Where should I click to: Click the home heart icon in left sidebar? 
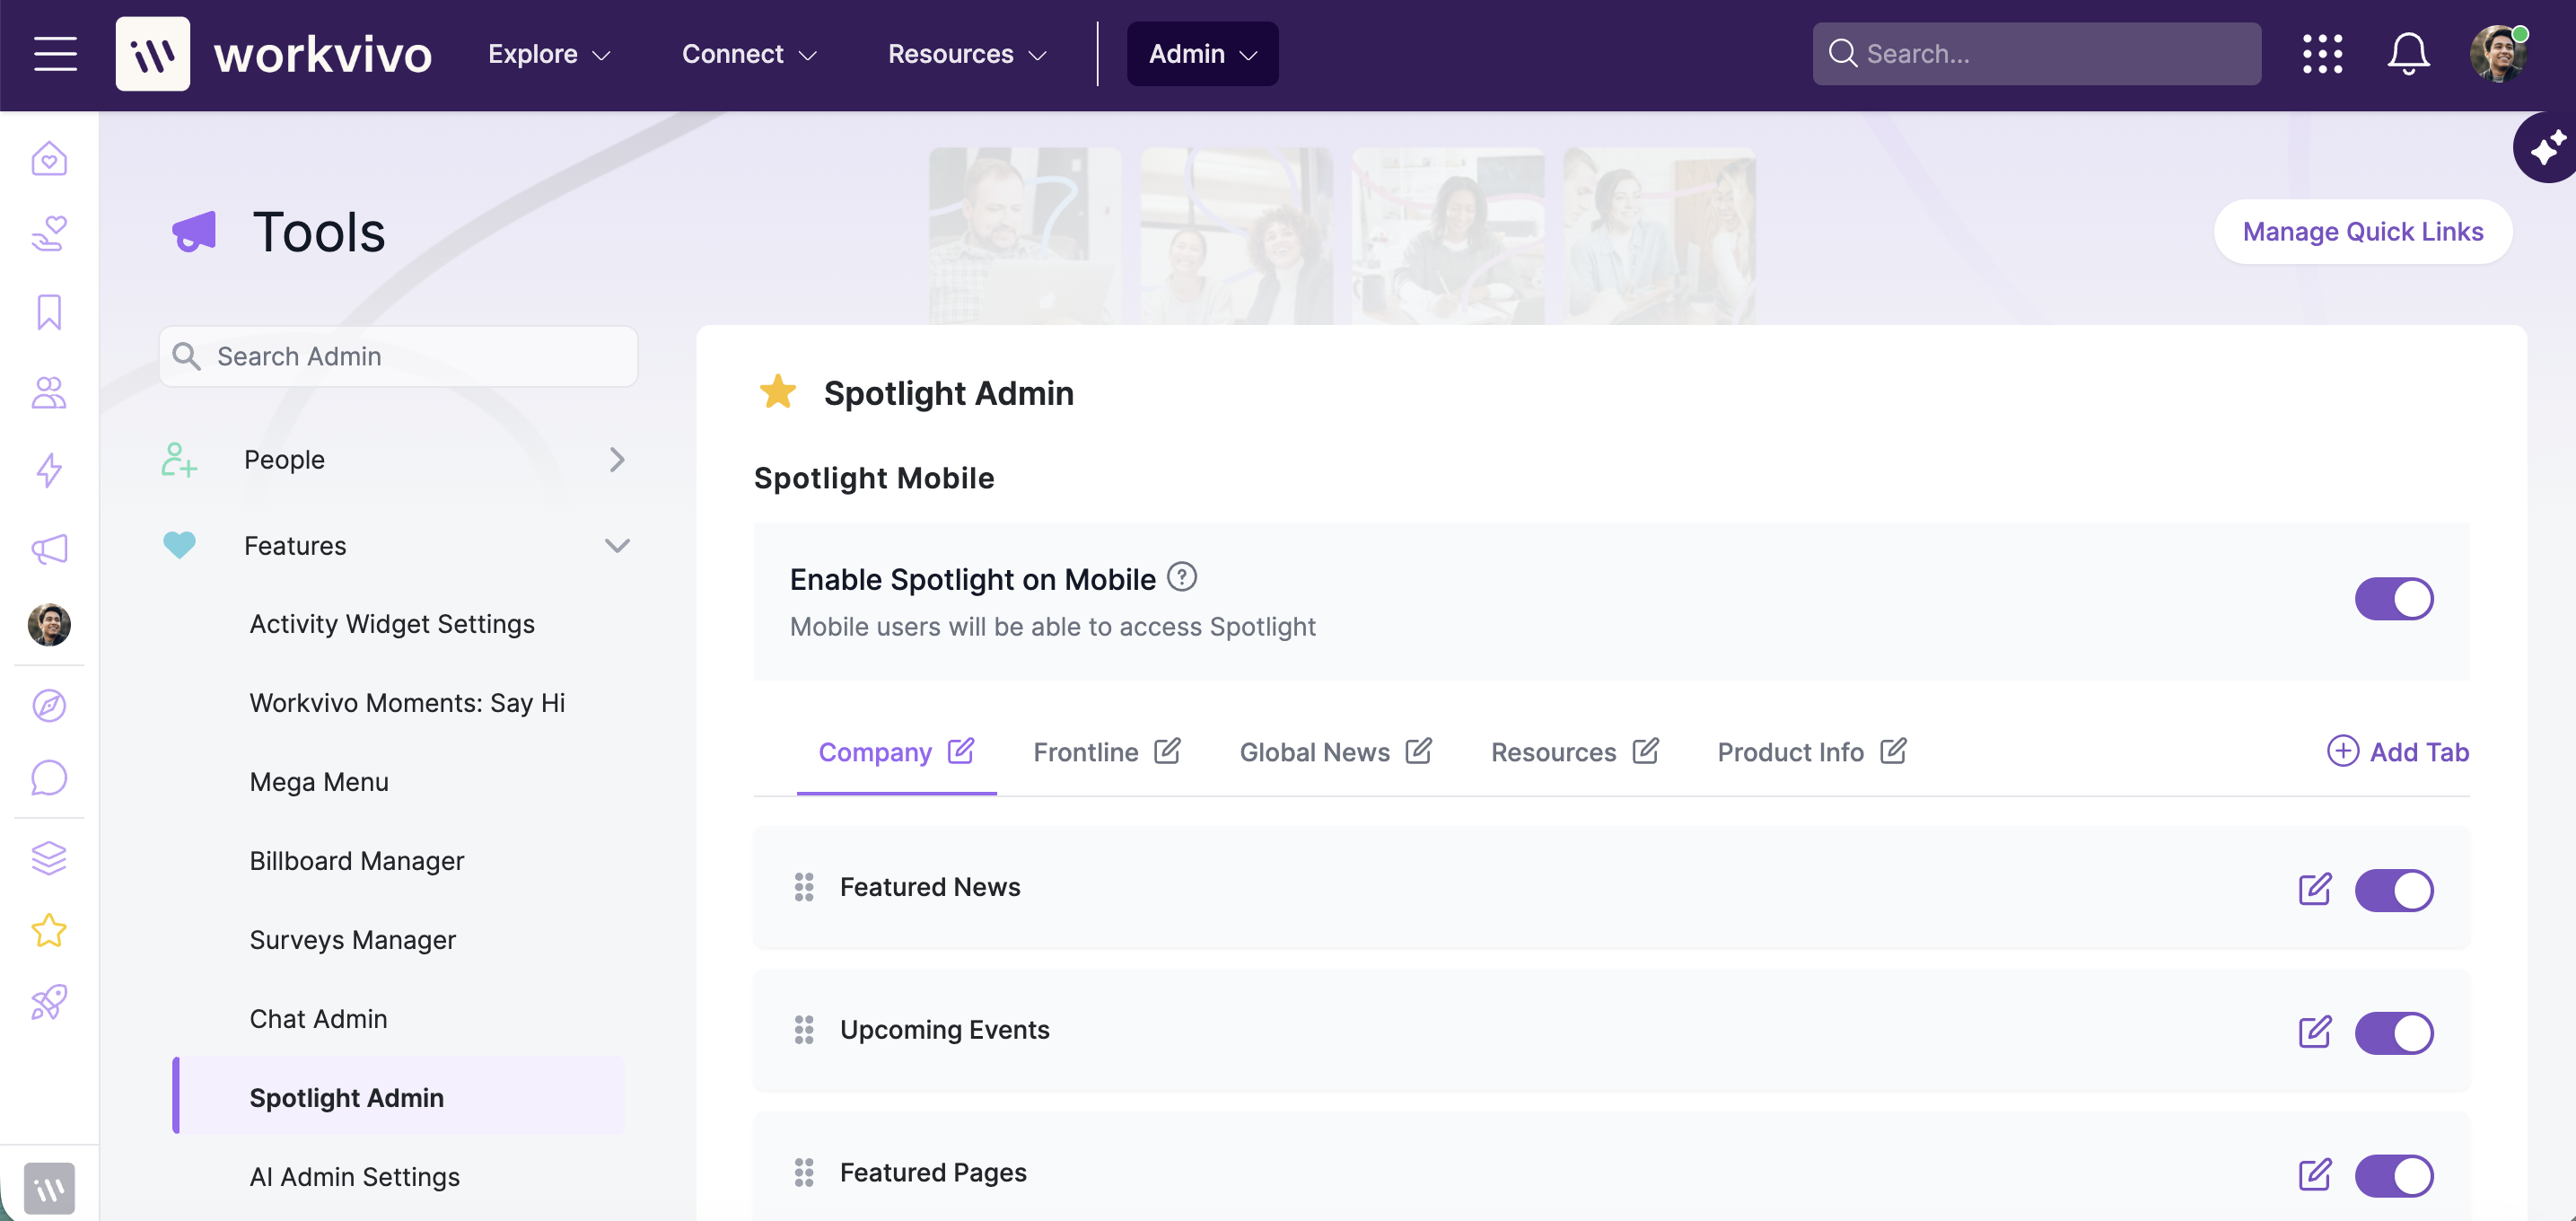pyautogui.click(x=49, y=158)
